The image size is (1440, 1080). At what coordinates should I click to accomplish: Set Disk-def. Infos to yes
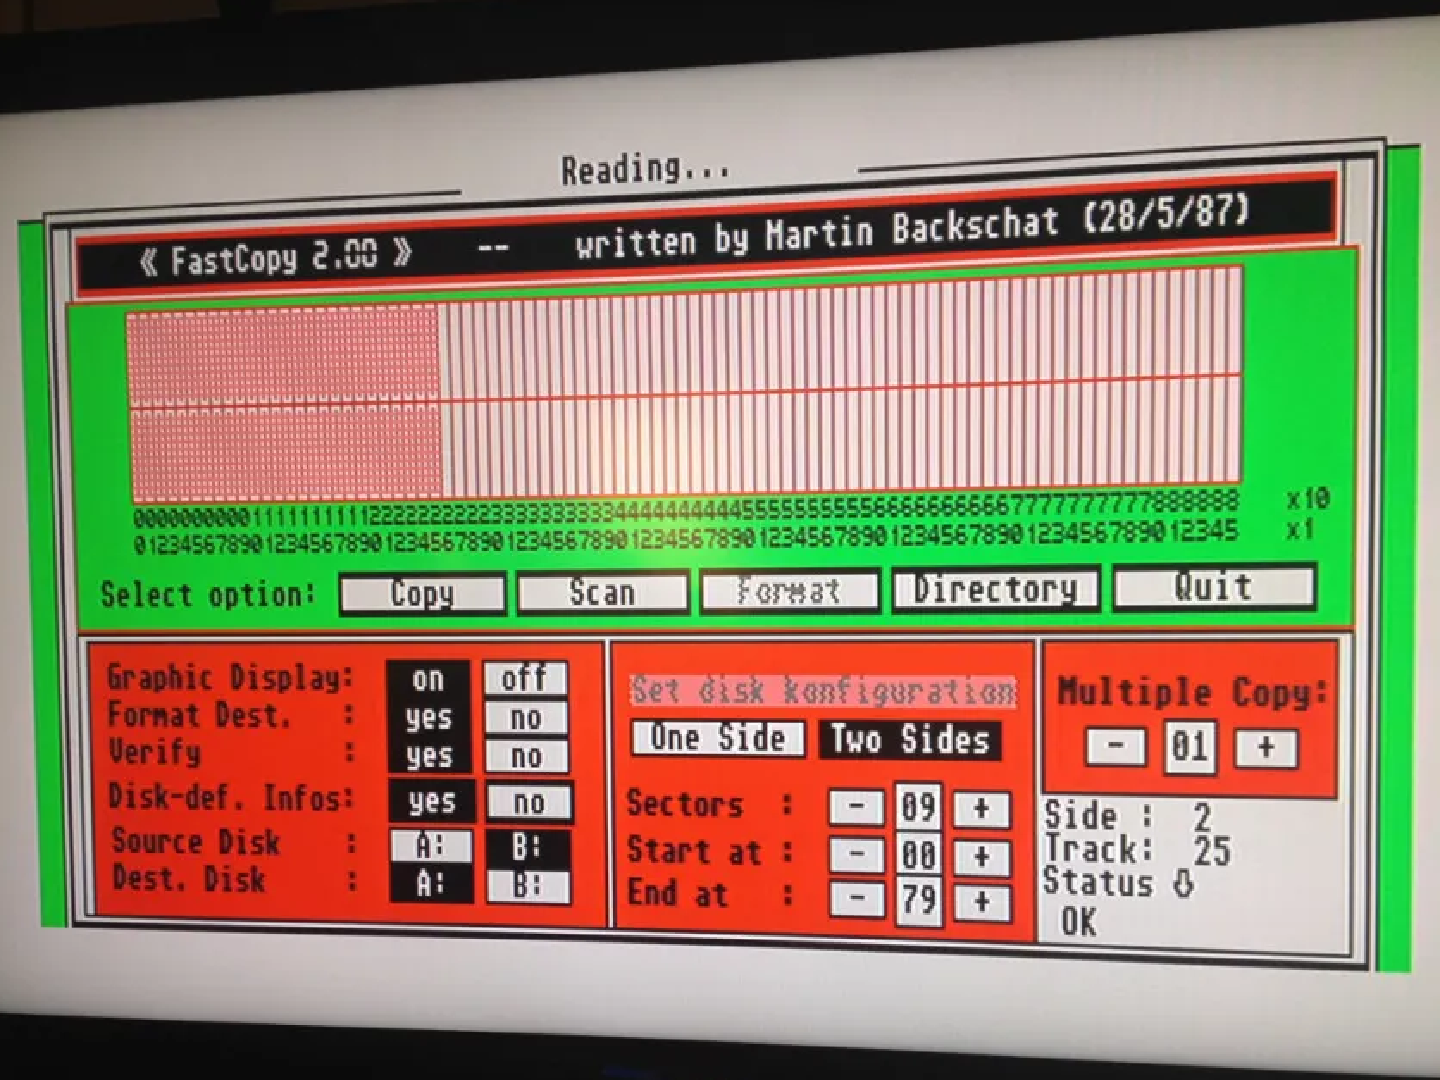point(431,801)
